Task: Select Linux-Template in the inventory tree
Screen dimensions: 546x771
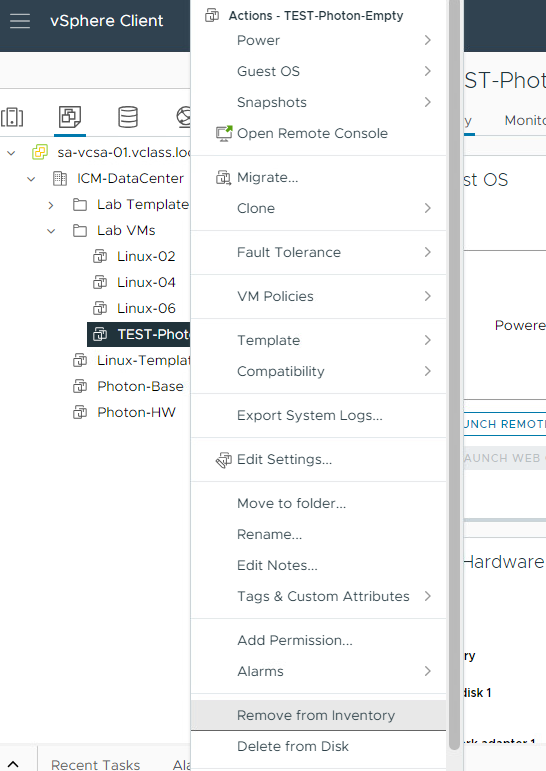Action: point(144,360)
